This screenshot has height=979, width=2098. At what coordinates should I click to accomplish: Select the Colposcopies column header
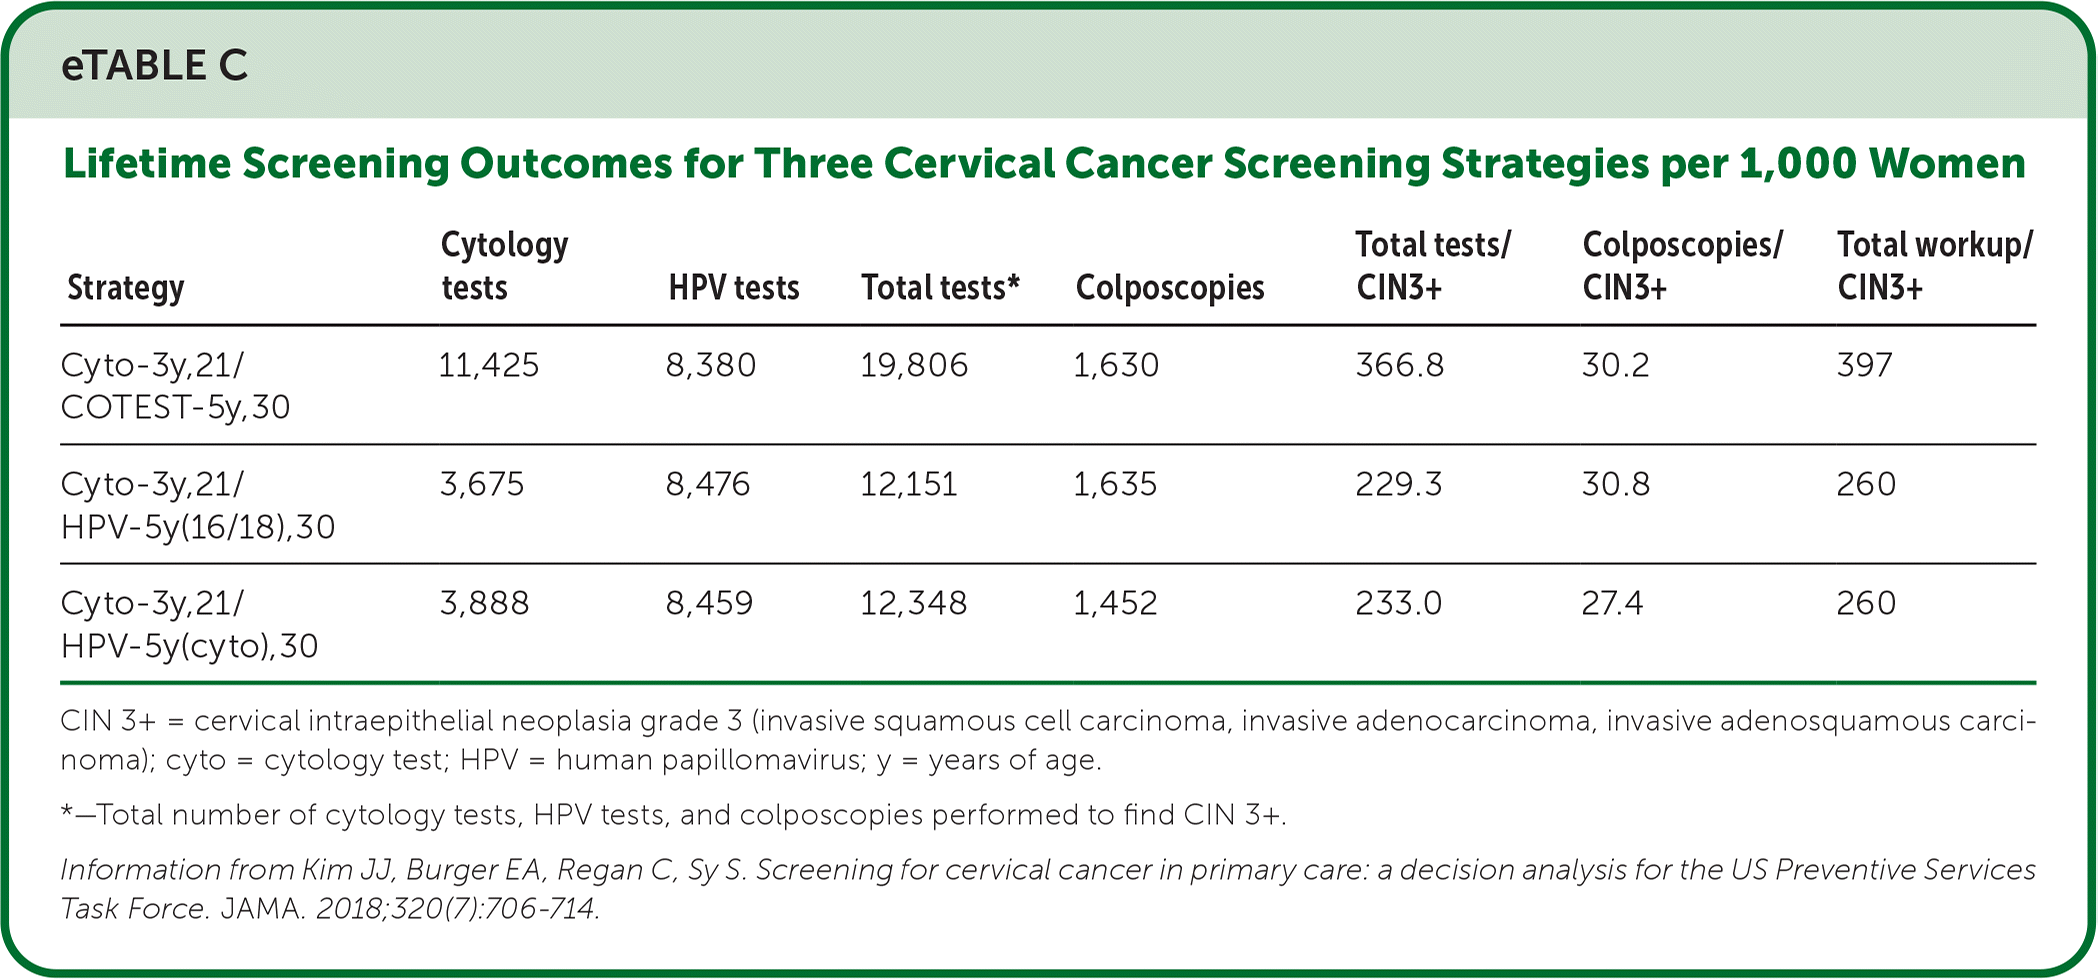click(1169, 288)
